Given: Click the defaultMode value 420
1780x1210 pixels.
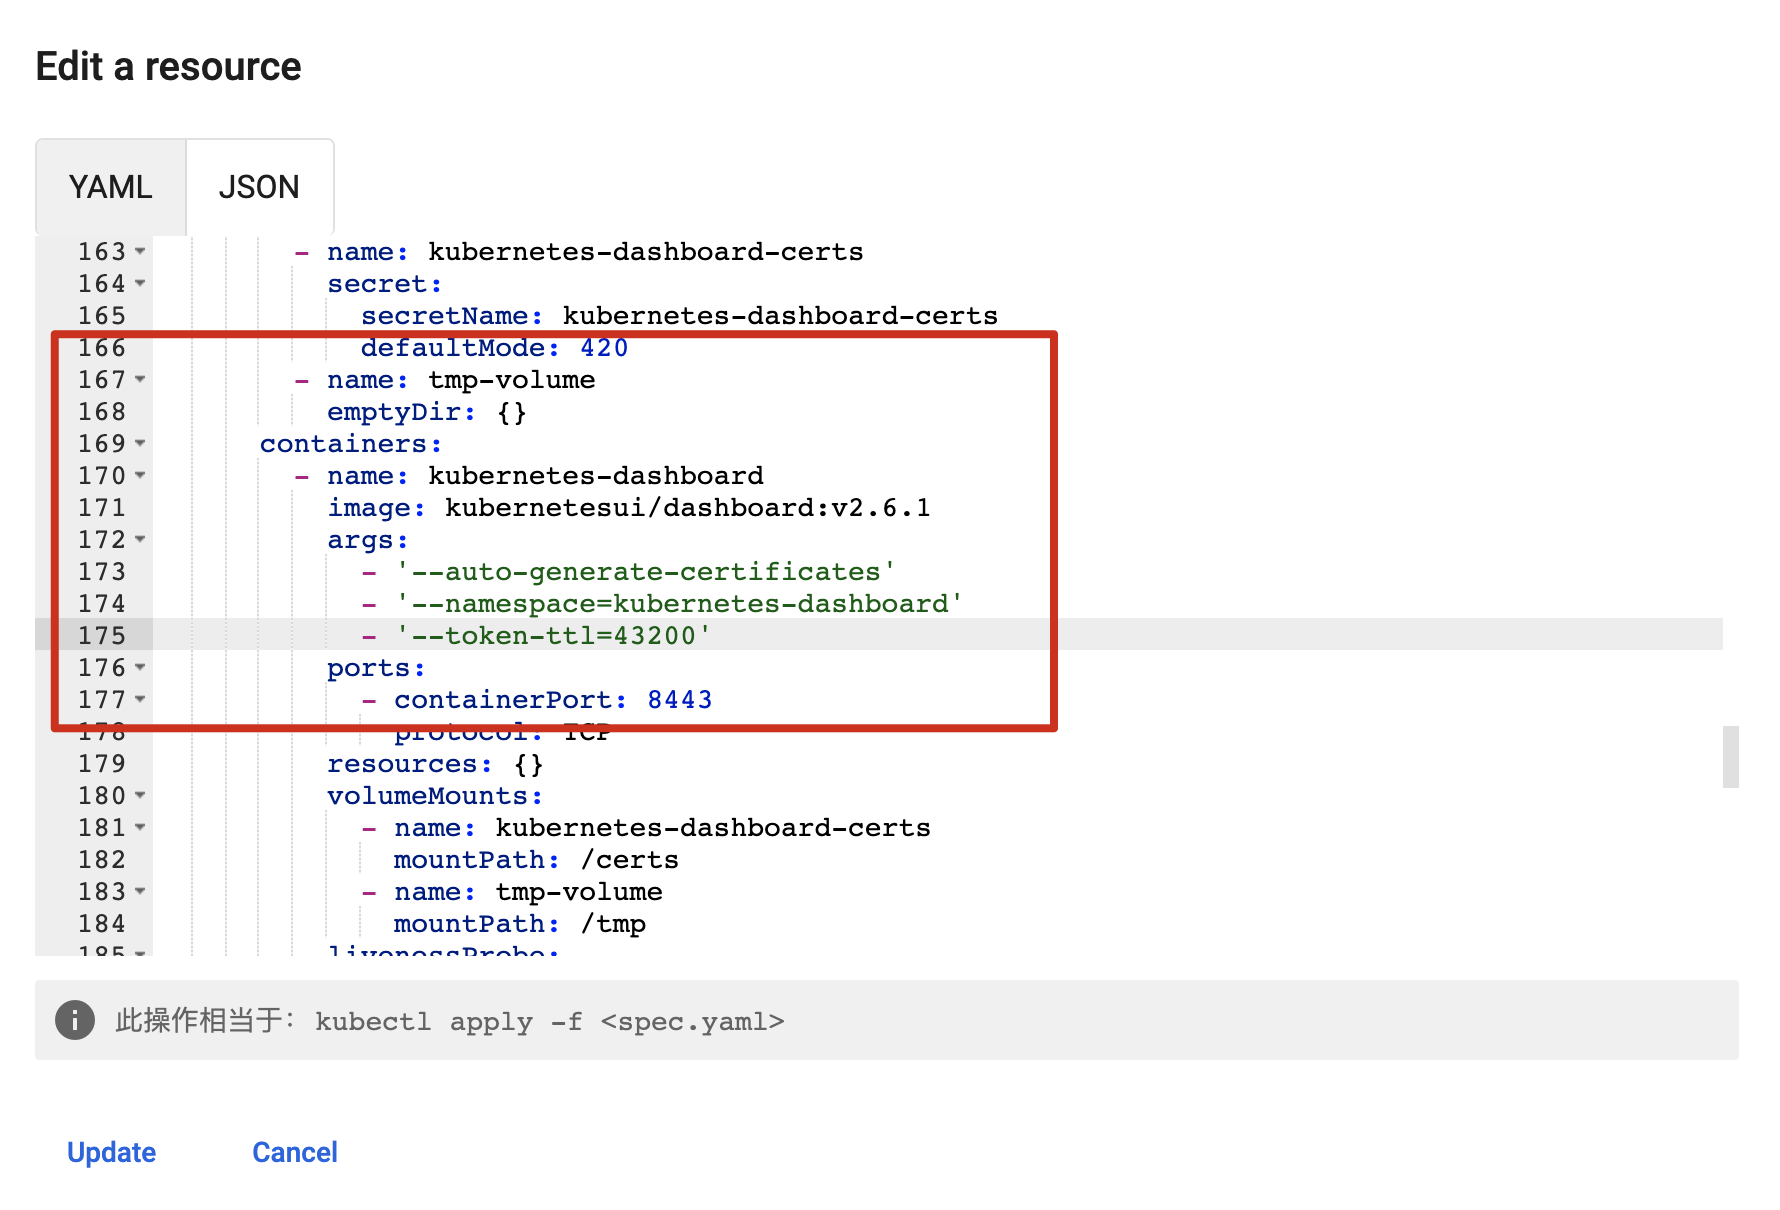Looking at the screenshot, I should pos(604,348).
